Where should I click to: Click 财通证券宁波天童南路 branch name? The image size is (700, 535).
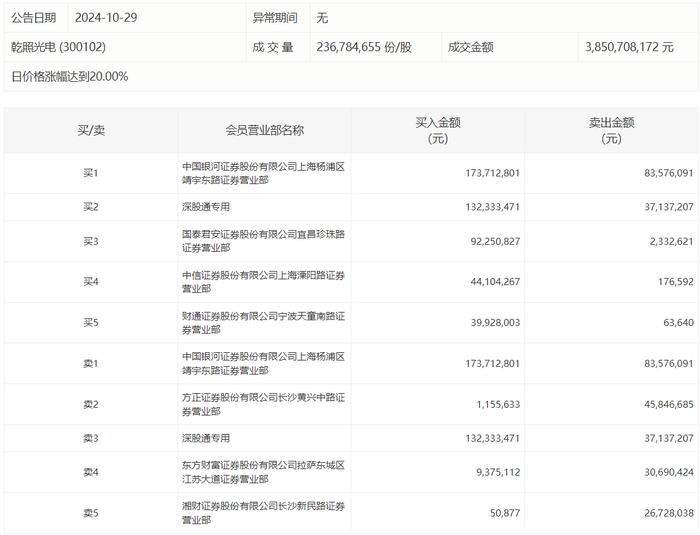tap(263, 323)
